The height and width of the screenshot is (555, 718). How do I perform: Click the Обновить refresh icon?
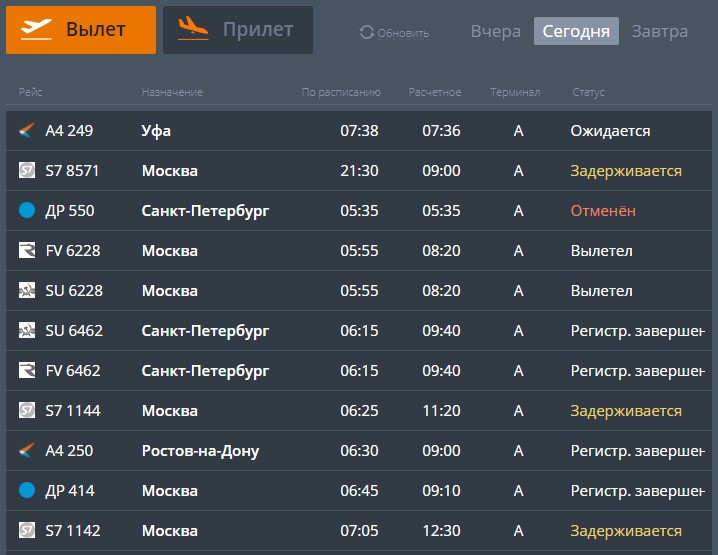point(367,32)
